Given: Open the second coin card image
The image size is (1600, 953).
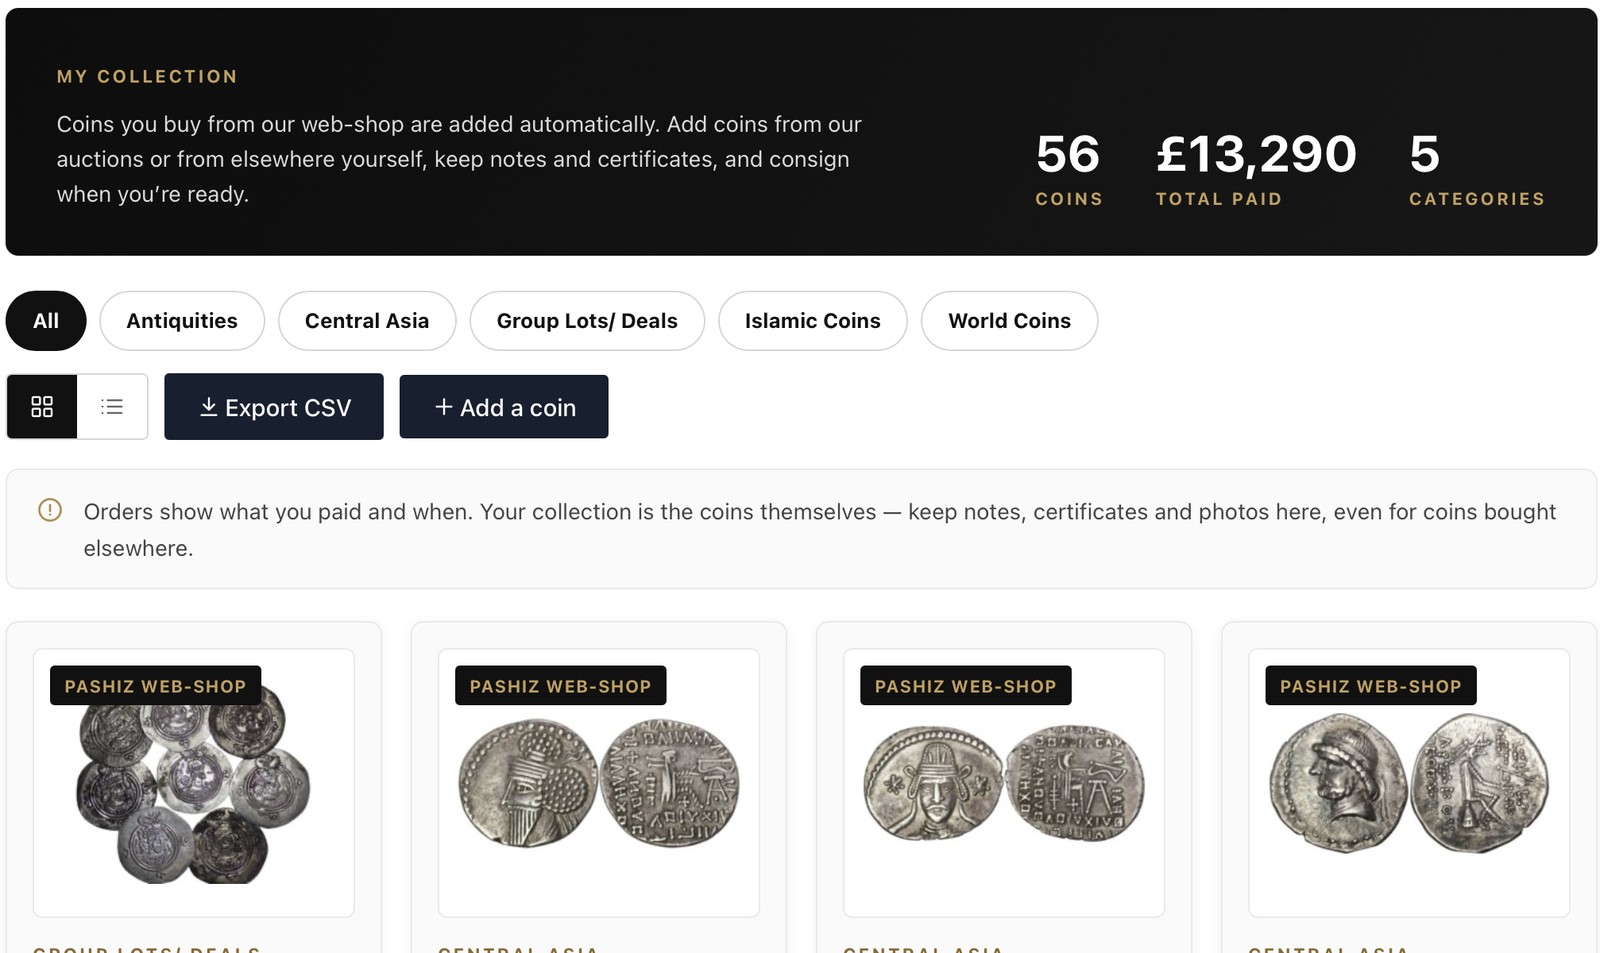Looking at the screenshot, I should pos(599,783).
